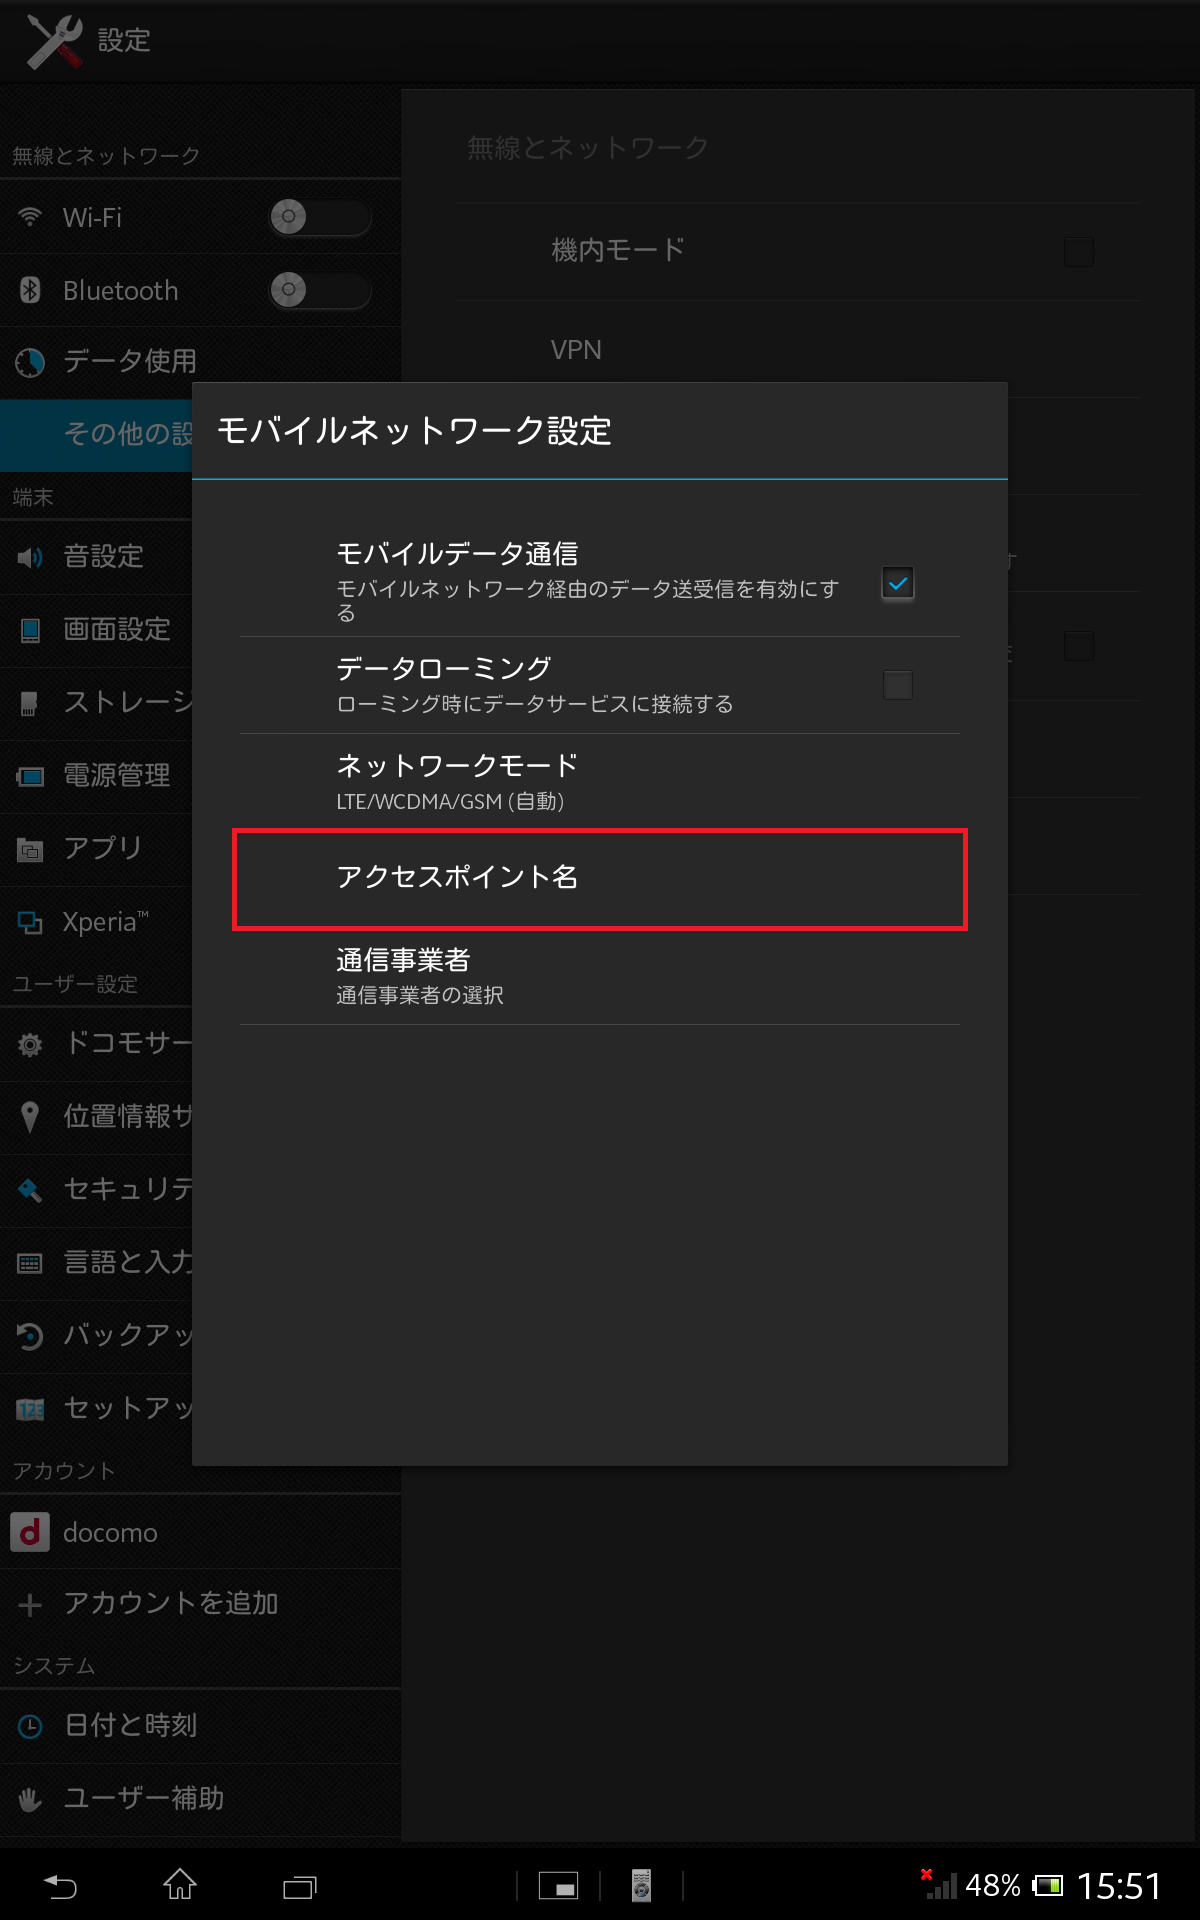The height and width of the screenshot is (1920, 1200).
Task: Tap the Wi-Fi icon in sidebar
Action: pyautogui.click(x=30, y=217)
